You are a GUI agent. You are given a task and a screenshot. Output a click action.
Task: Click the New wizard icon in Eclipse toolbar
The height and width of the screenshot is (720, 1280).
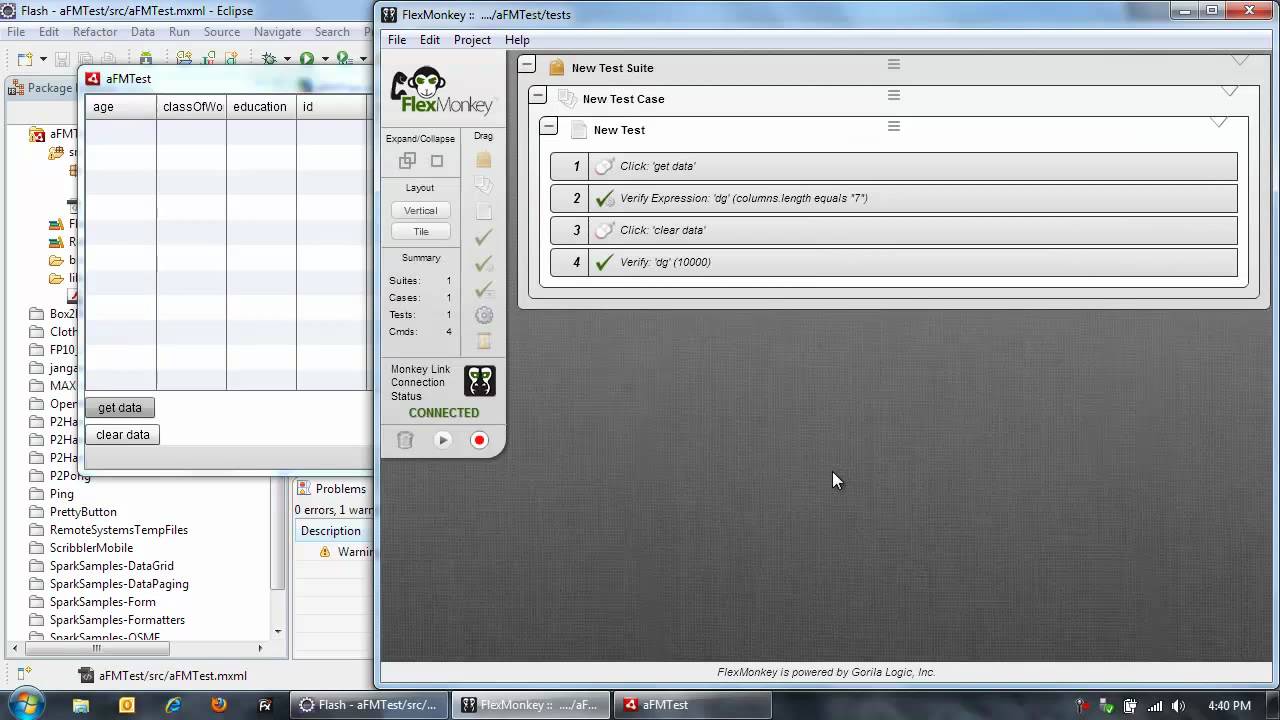tap(25, 59)
